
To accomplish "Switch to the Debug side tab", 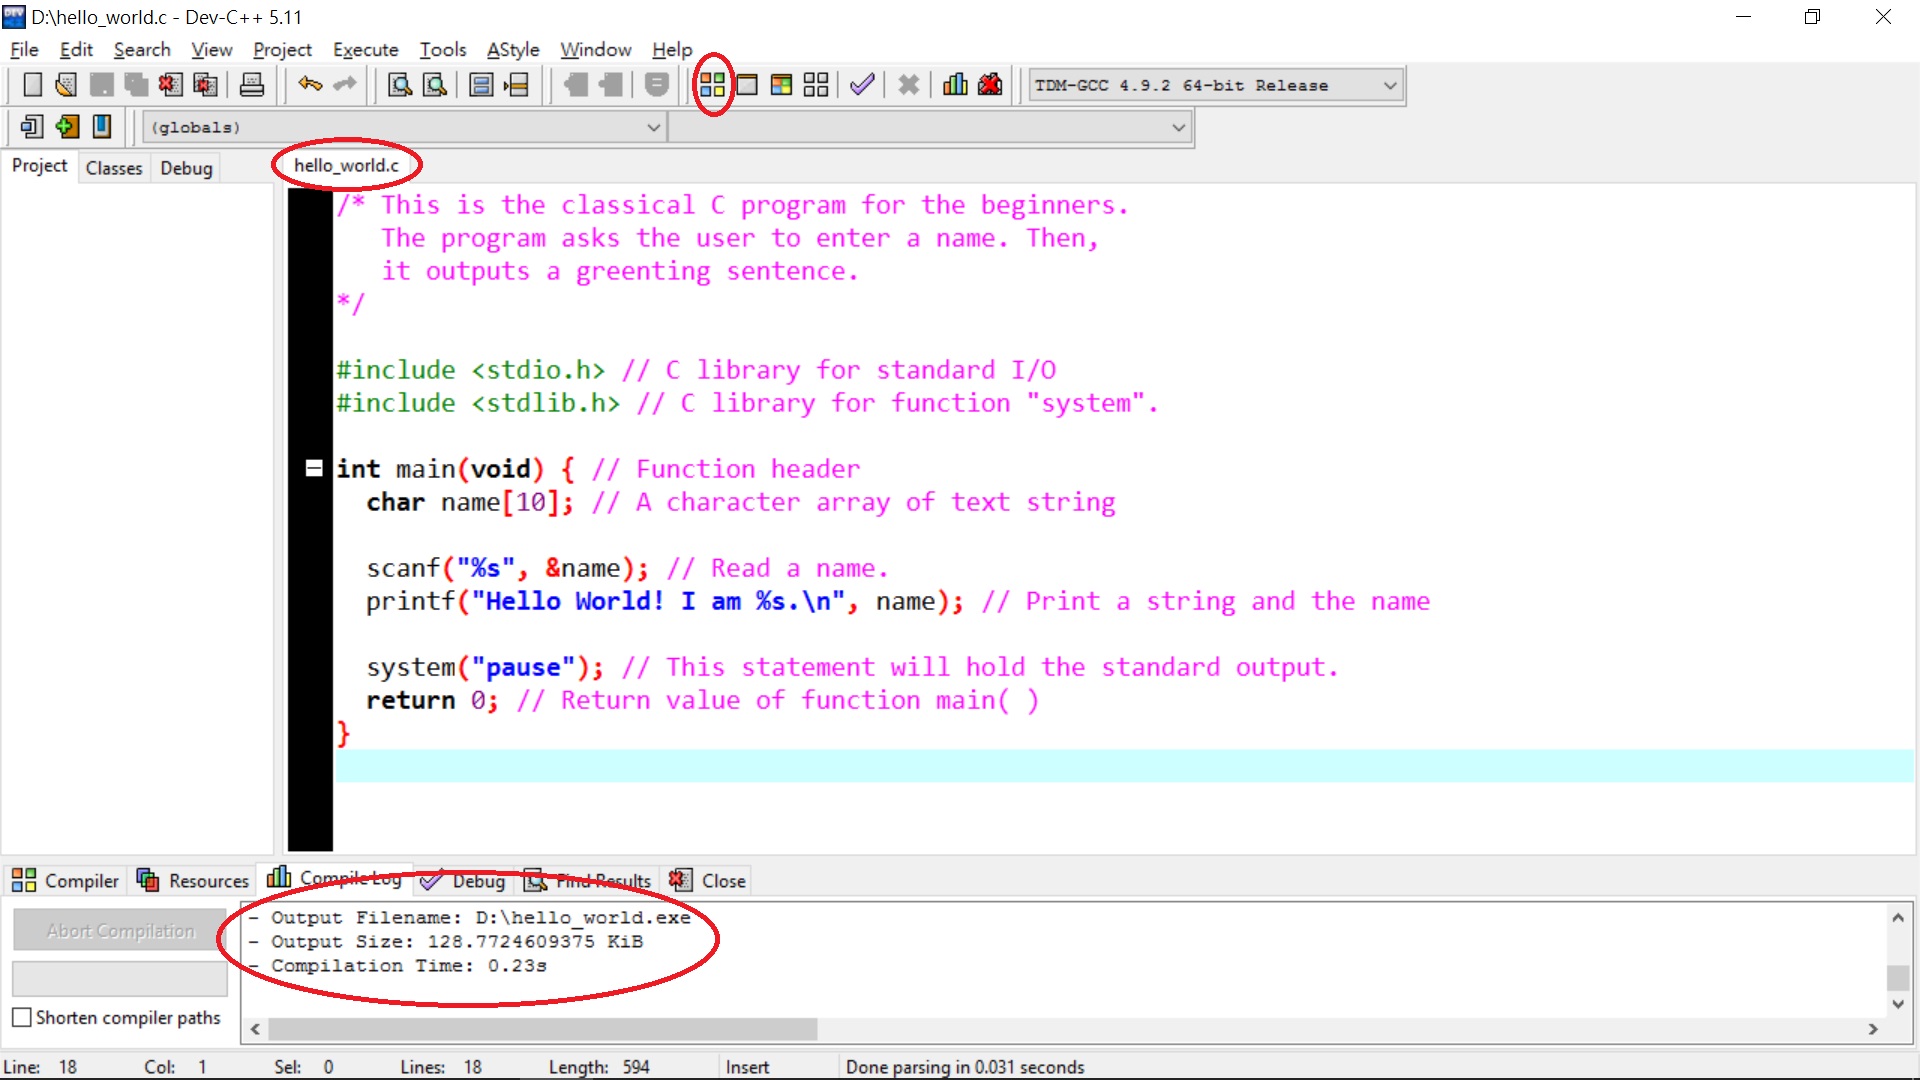I will tap(186, 168).
